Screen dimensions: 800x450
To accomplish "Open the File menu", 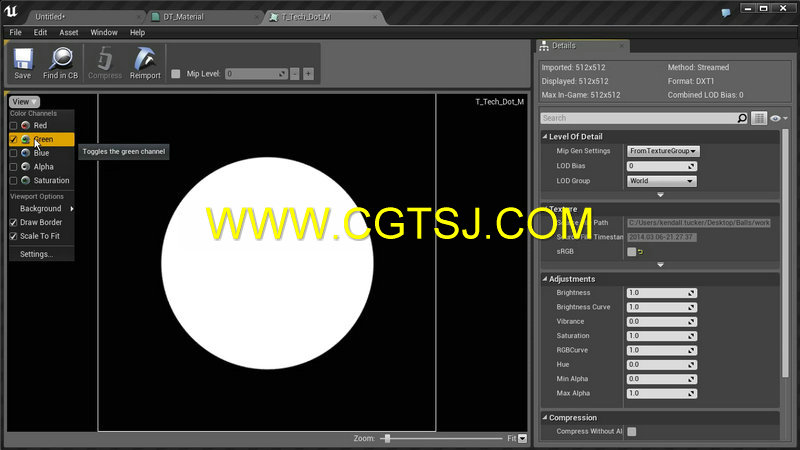I will pyautogui.click(x=15, y=32).
